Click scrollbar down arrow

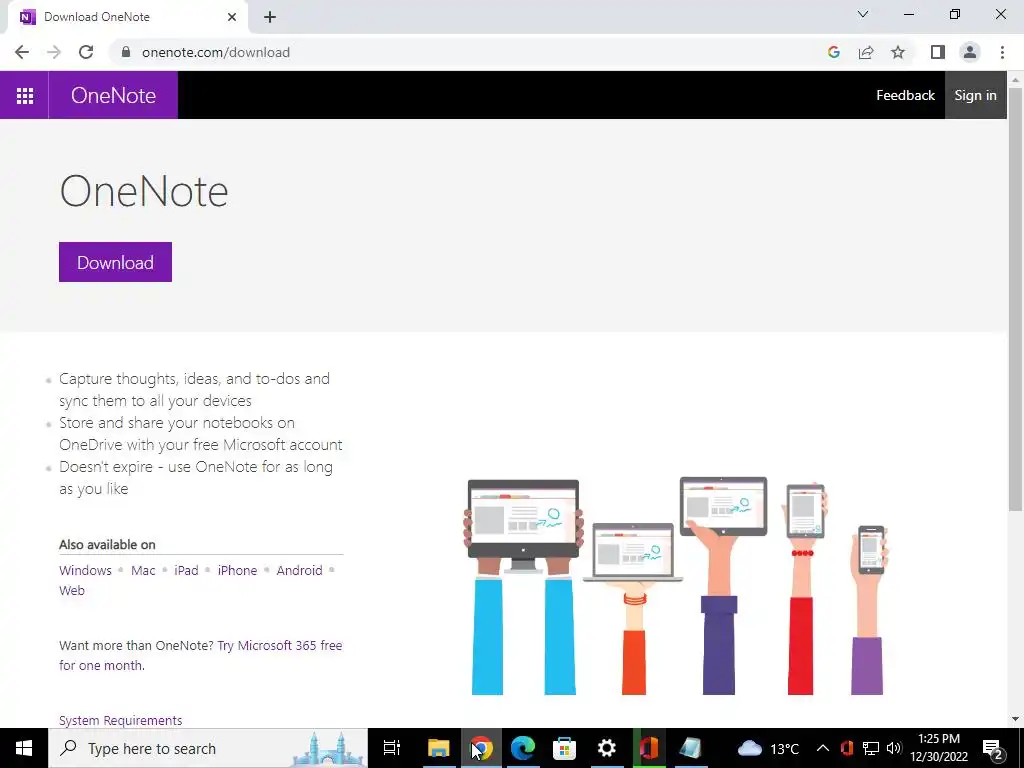[1015, 719]
